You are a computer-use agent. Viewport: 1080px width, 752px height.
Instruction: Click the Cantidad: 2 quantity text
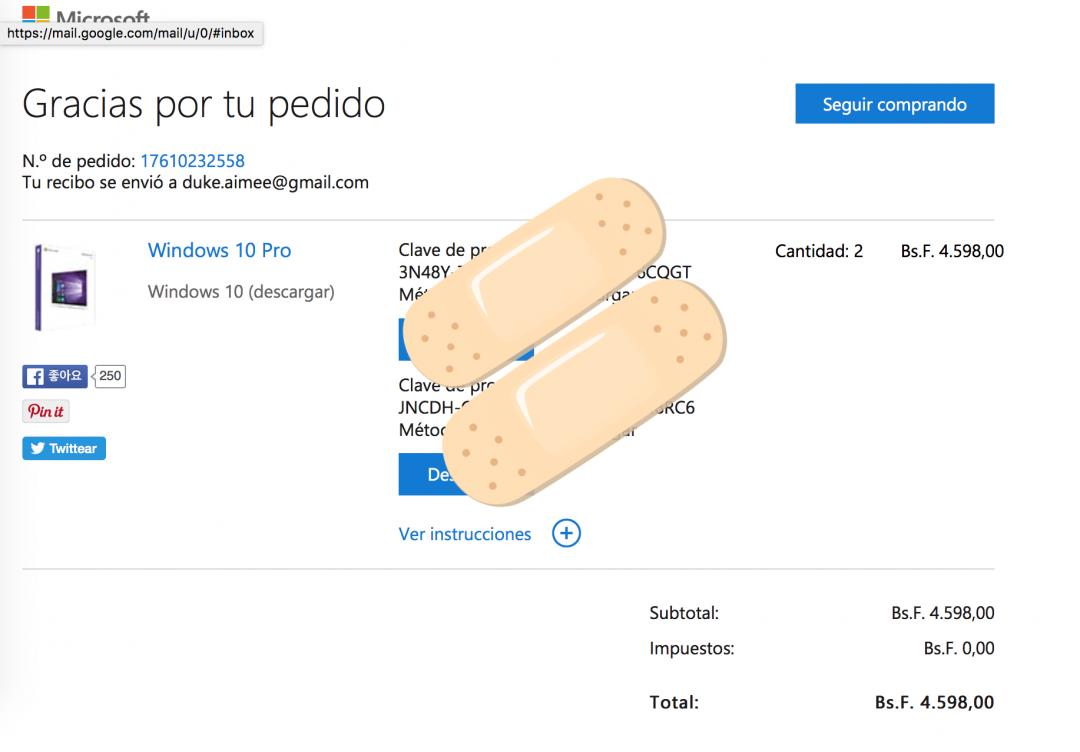tap(818, 251)
